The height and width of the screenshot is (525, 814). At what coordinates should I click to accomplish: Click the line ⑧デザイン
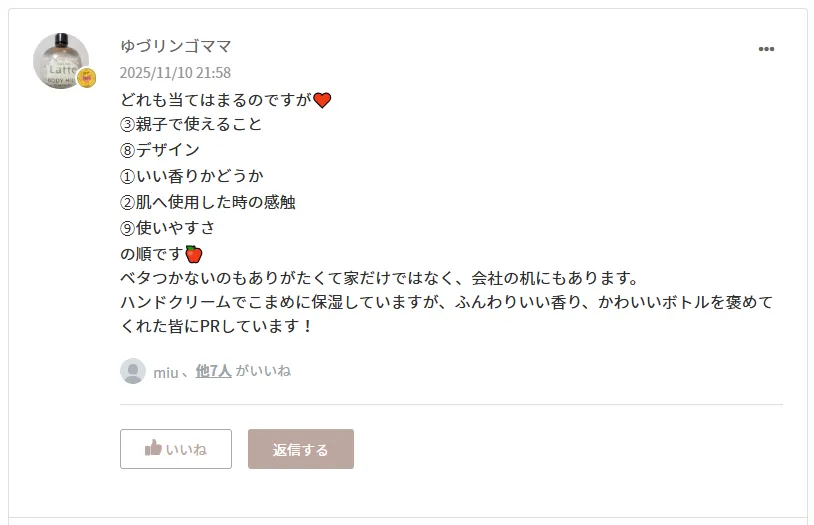160,150
